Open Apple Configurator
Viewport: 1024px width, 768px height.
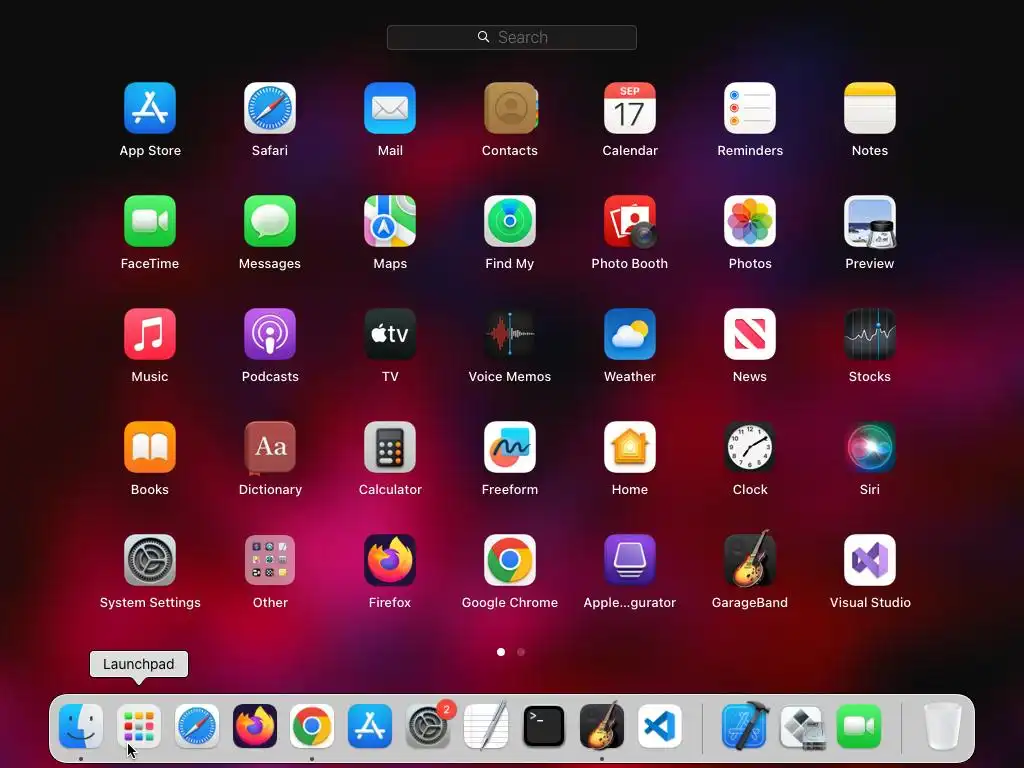point(630,560)
